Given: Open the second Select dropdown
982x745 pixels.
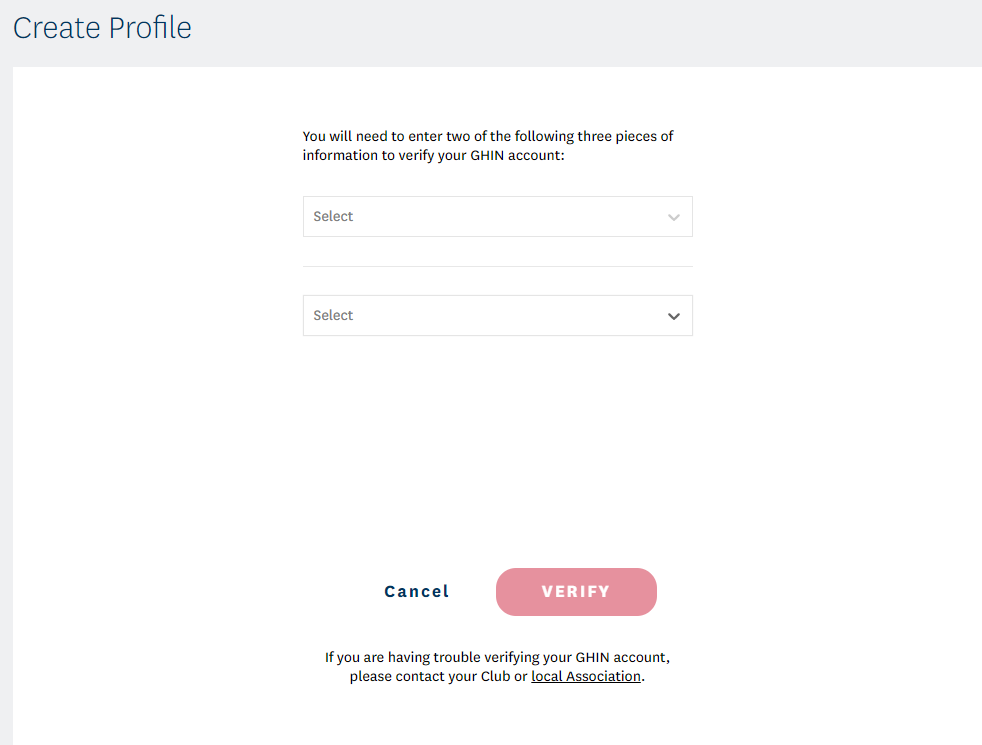Looking at the screenshot, I should [x=497, y=315].
